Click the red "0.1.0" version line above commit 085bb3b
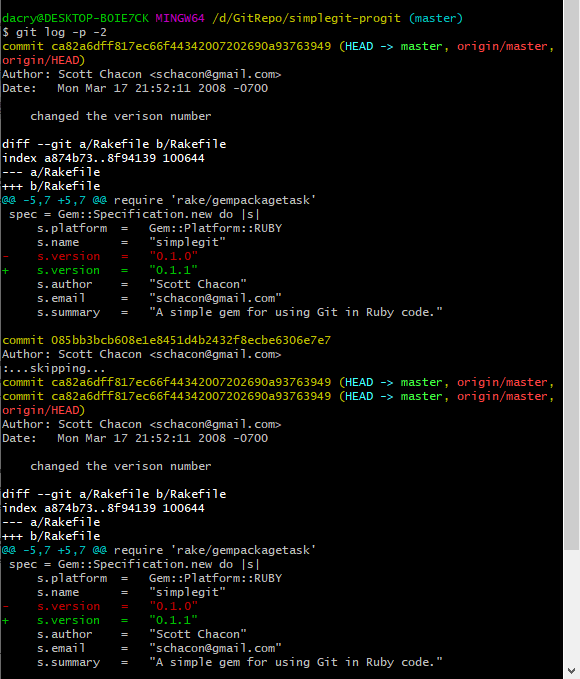The height and width of the screenshot is (679, 580). 100,256
